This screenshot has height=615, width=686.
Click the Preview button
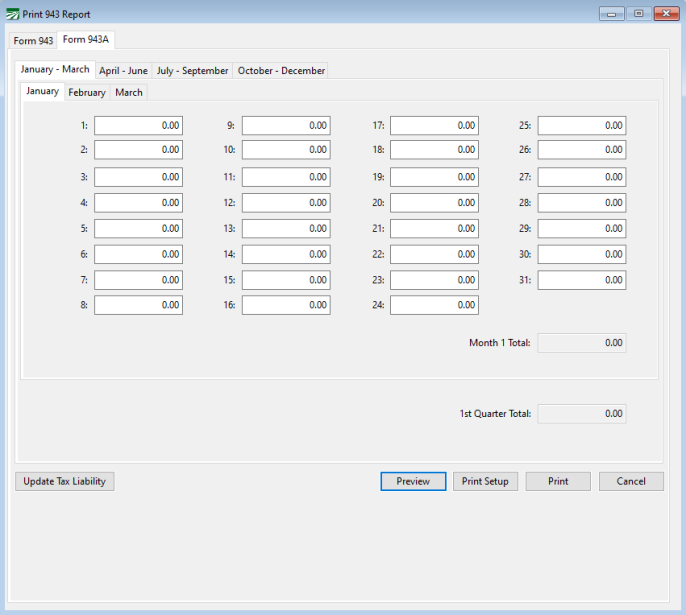point(413,481)
